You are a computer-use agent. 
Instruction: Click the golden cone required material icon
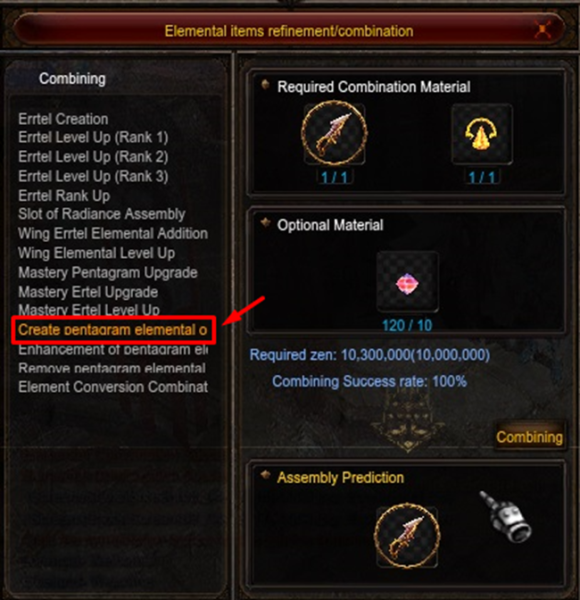[x=482, y=134]
